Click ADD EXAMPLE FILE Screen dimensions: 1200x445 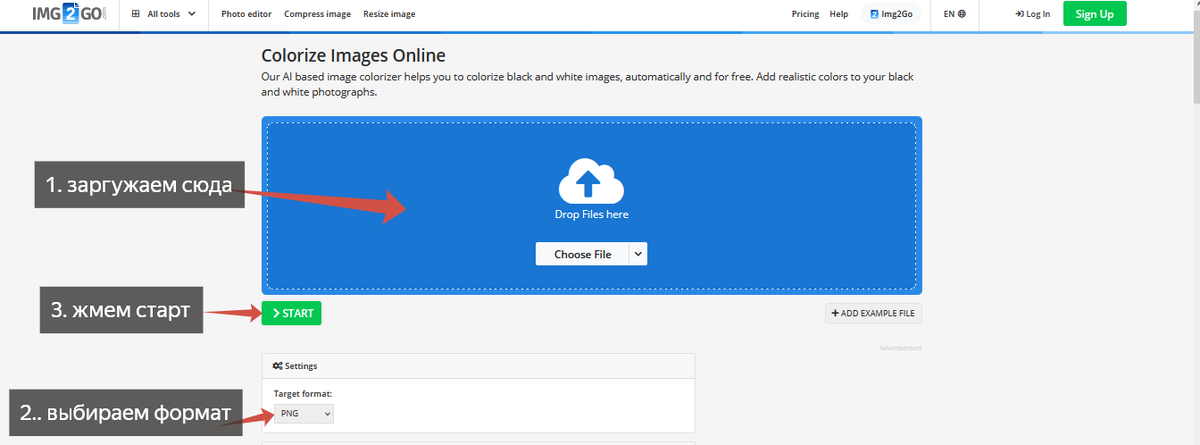873,313
